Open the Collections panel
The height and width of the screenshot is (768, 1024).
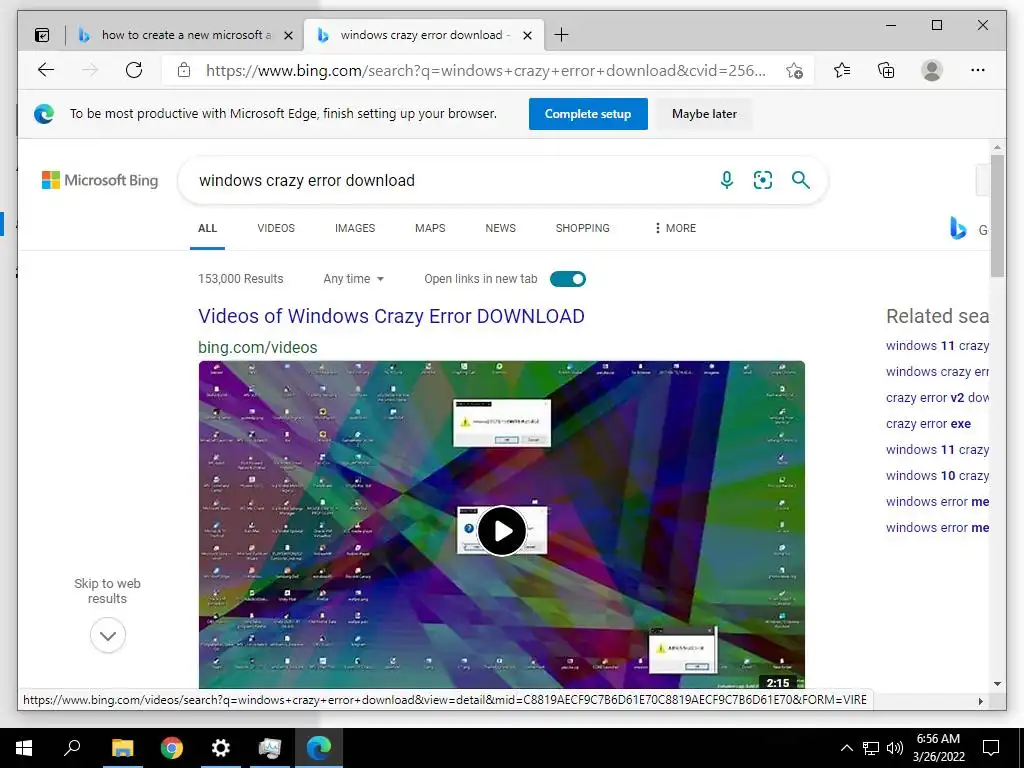886,70
